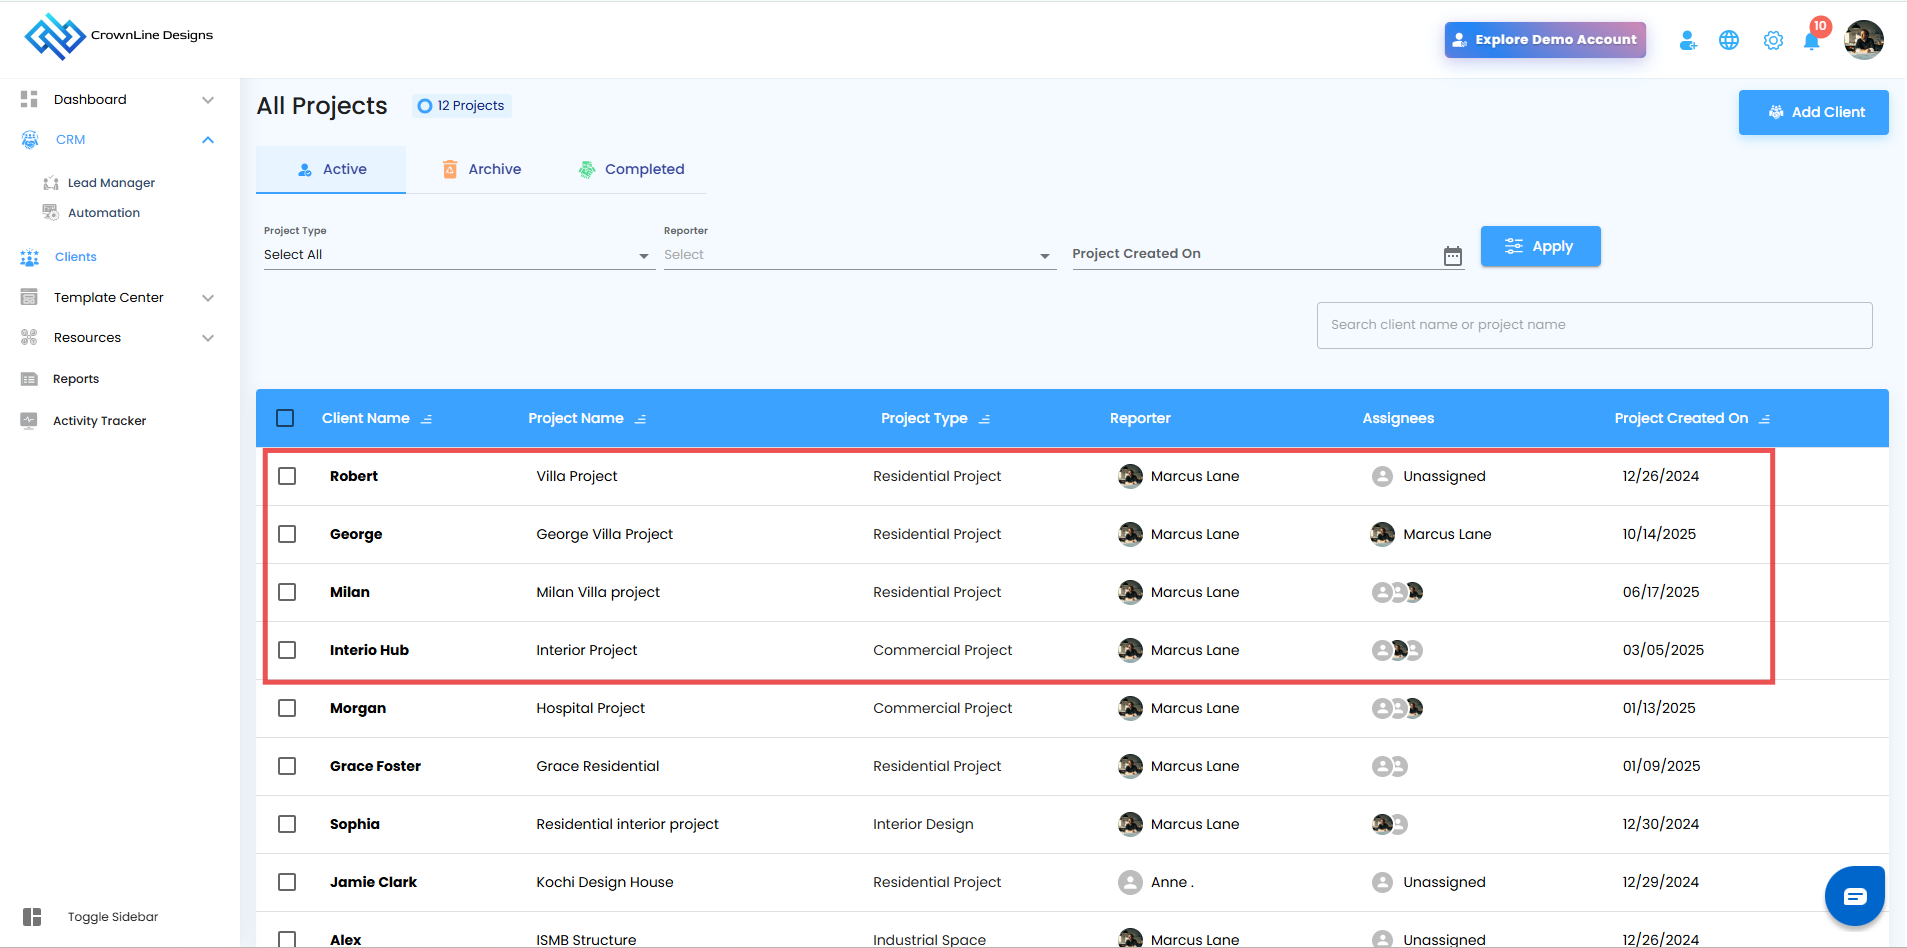Click the Toggle Sidebar icon
The width and height of the screenshot is (1907, 948).
coord(32,917)
